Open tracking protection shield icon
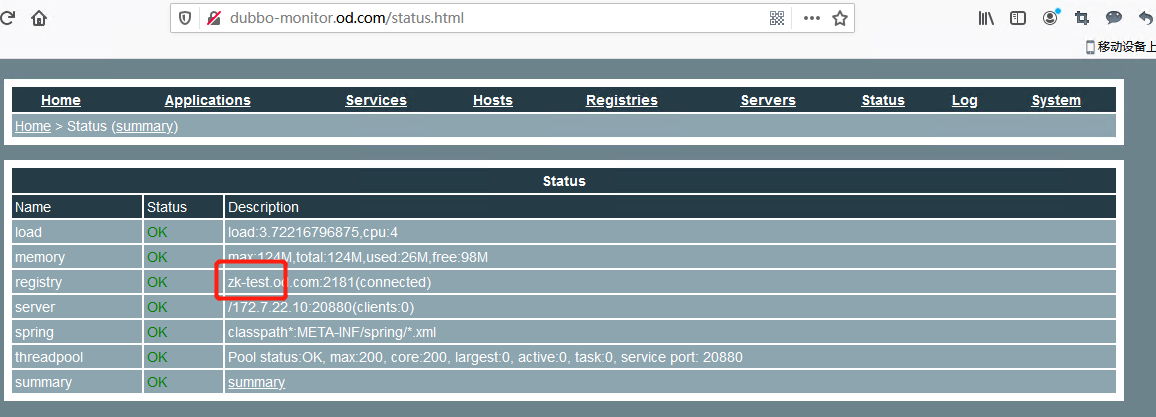The height and width of the screenshot is (417, 1156). [x=185, y=18]
